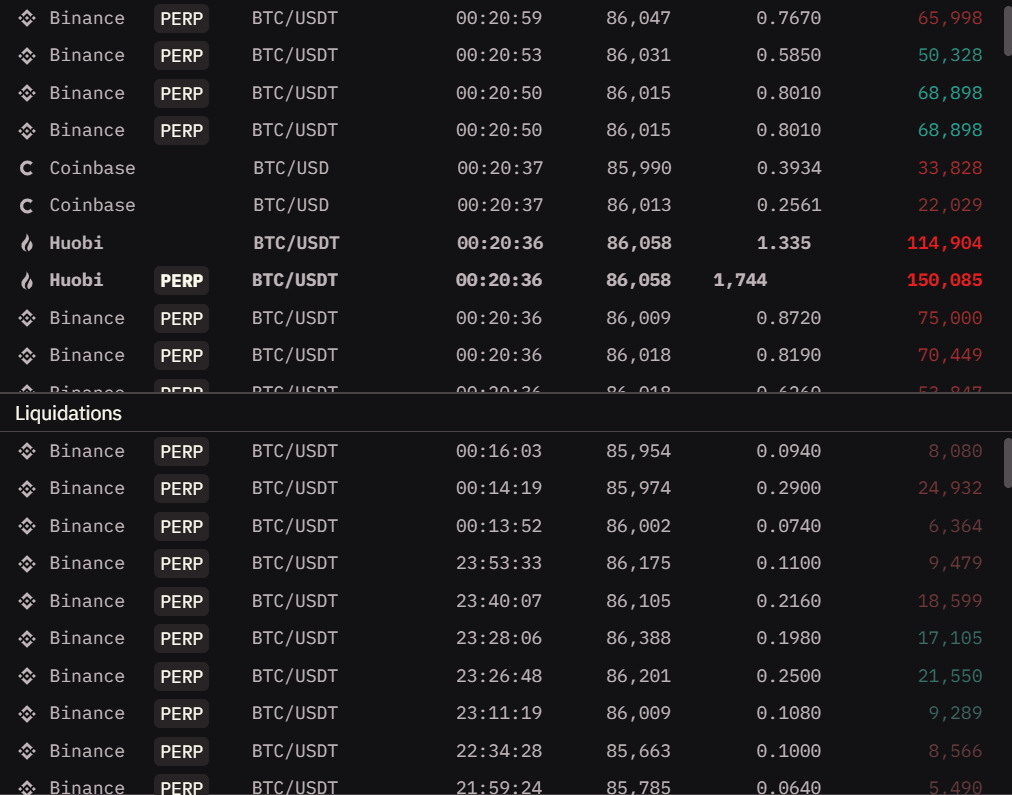This screenshot has width=1012, height=795.
Task: Click the PERP badge on the 00:20:59 Binance row
Action: click(181, 18)
